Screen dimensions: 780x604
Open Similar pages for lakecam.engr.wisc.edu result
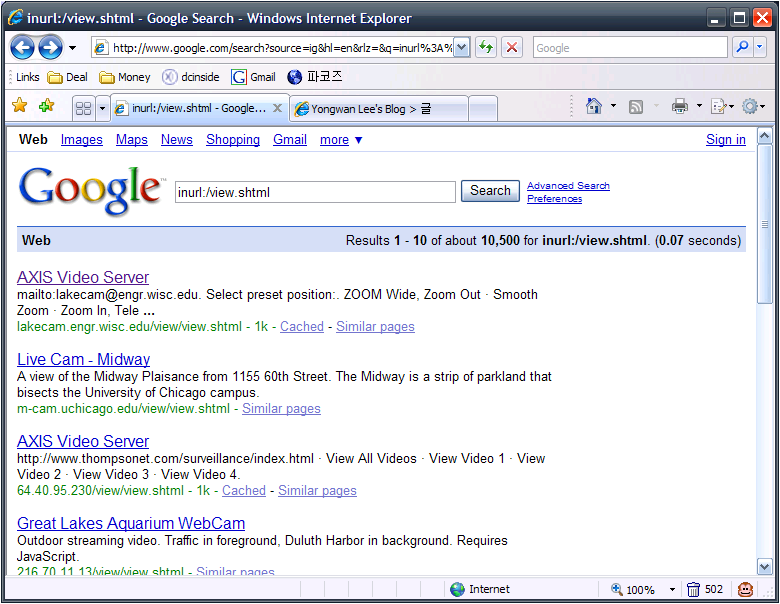click(375, 326)
